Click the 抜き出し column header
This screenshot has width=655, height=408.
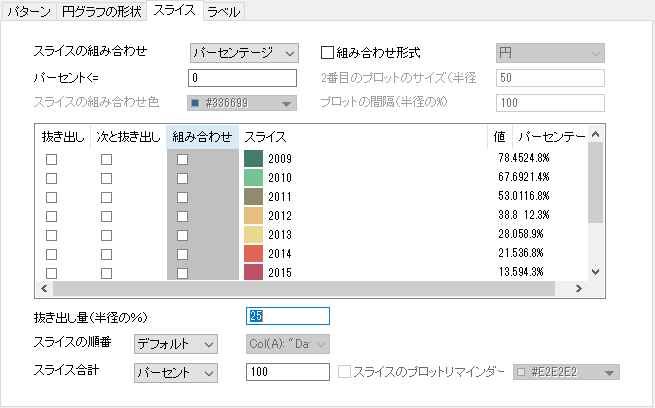[x=63, y=137]
